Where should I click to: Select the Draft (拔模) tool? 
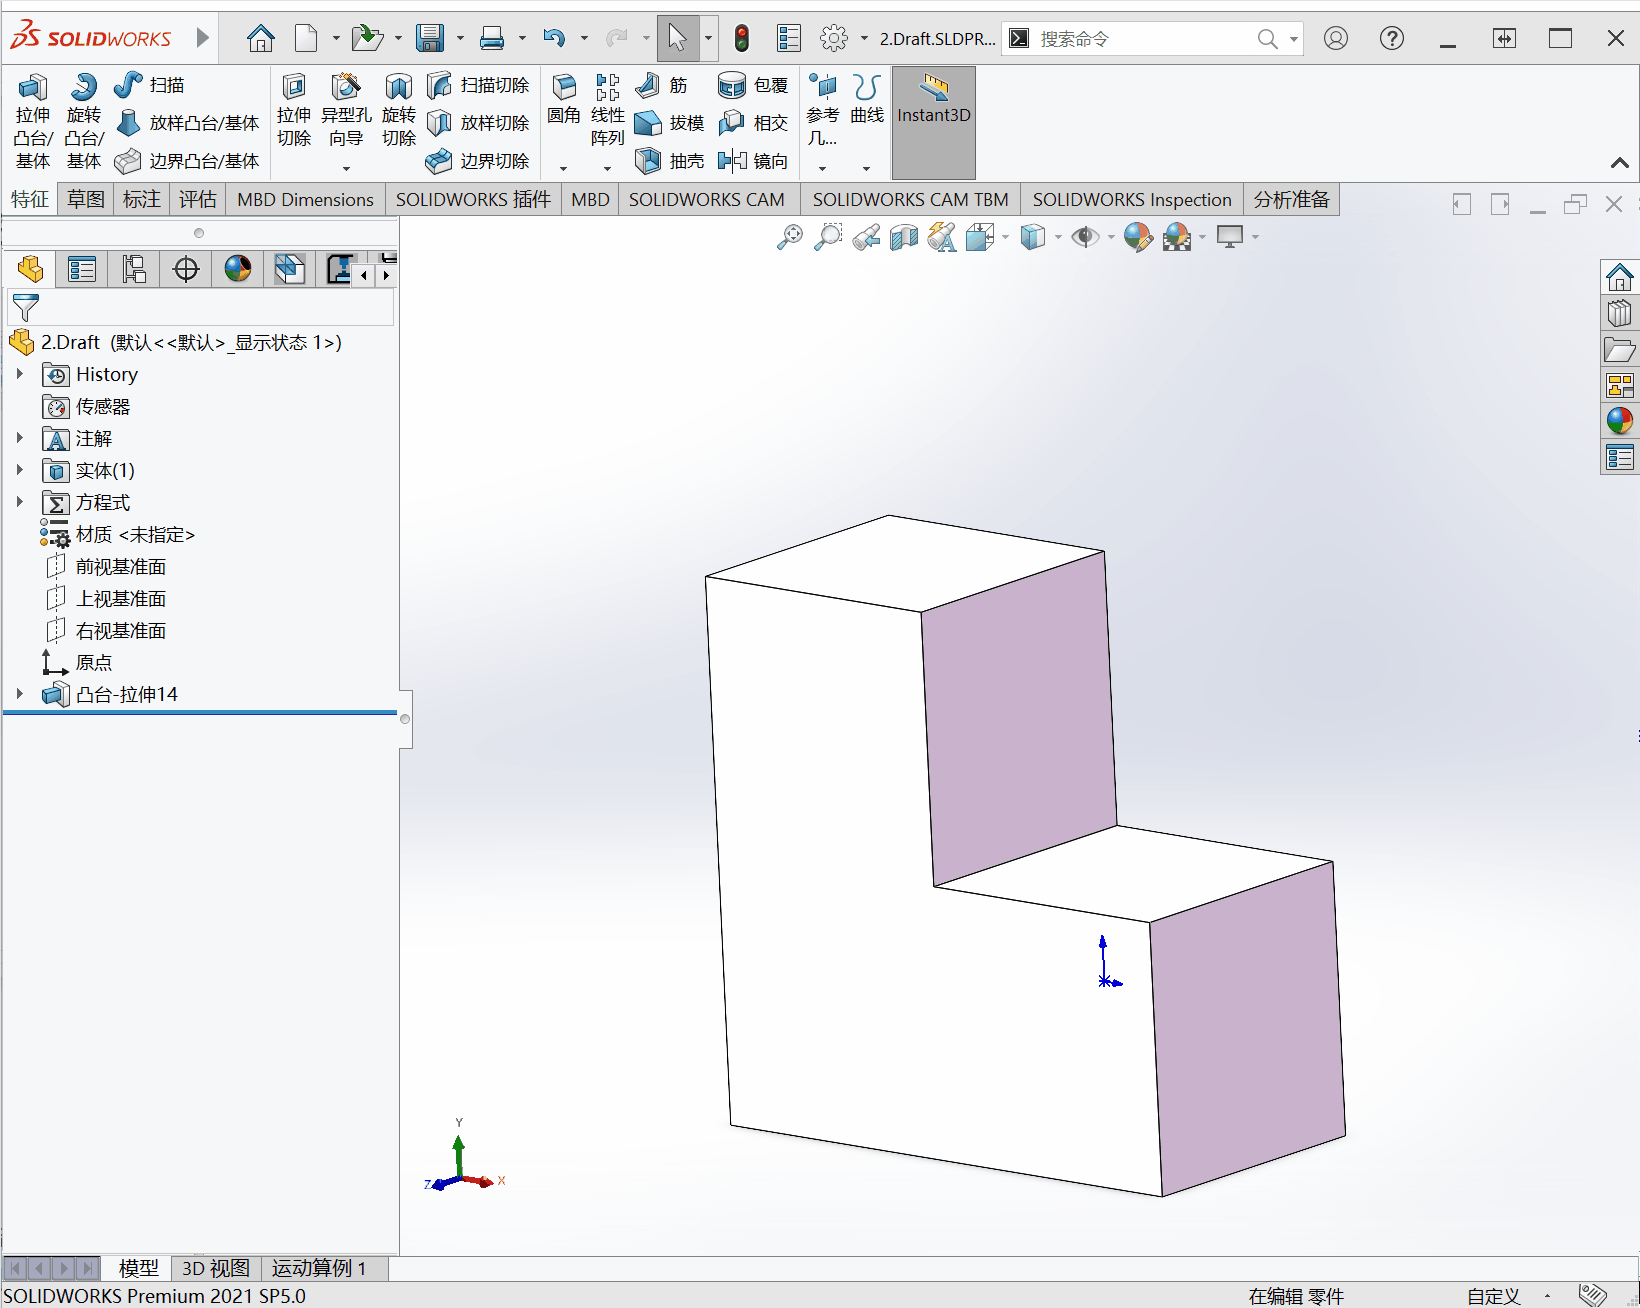pos(670,123)
